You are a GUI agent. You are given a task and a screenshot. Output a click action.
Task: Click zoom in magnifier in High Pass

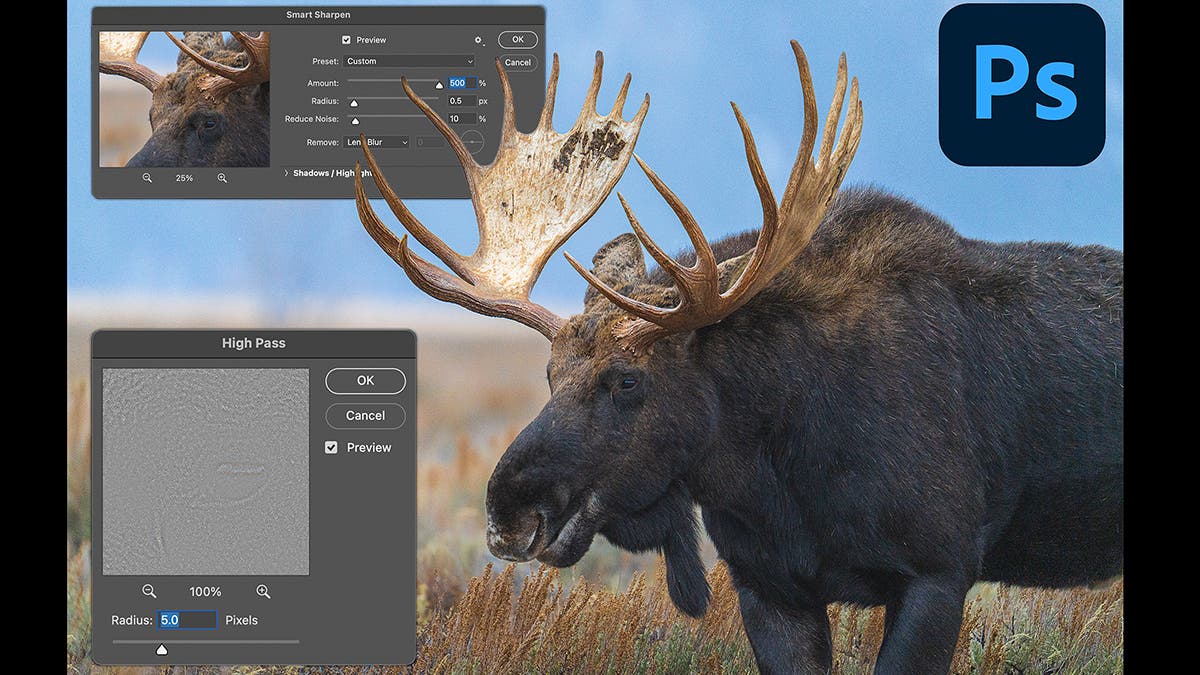tap(263, 592)
